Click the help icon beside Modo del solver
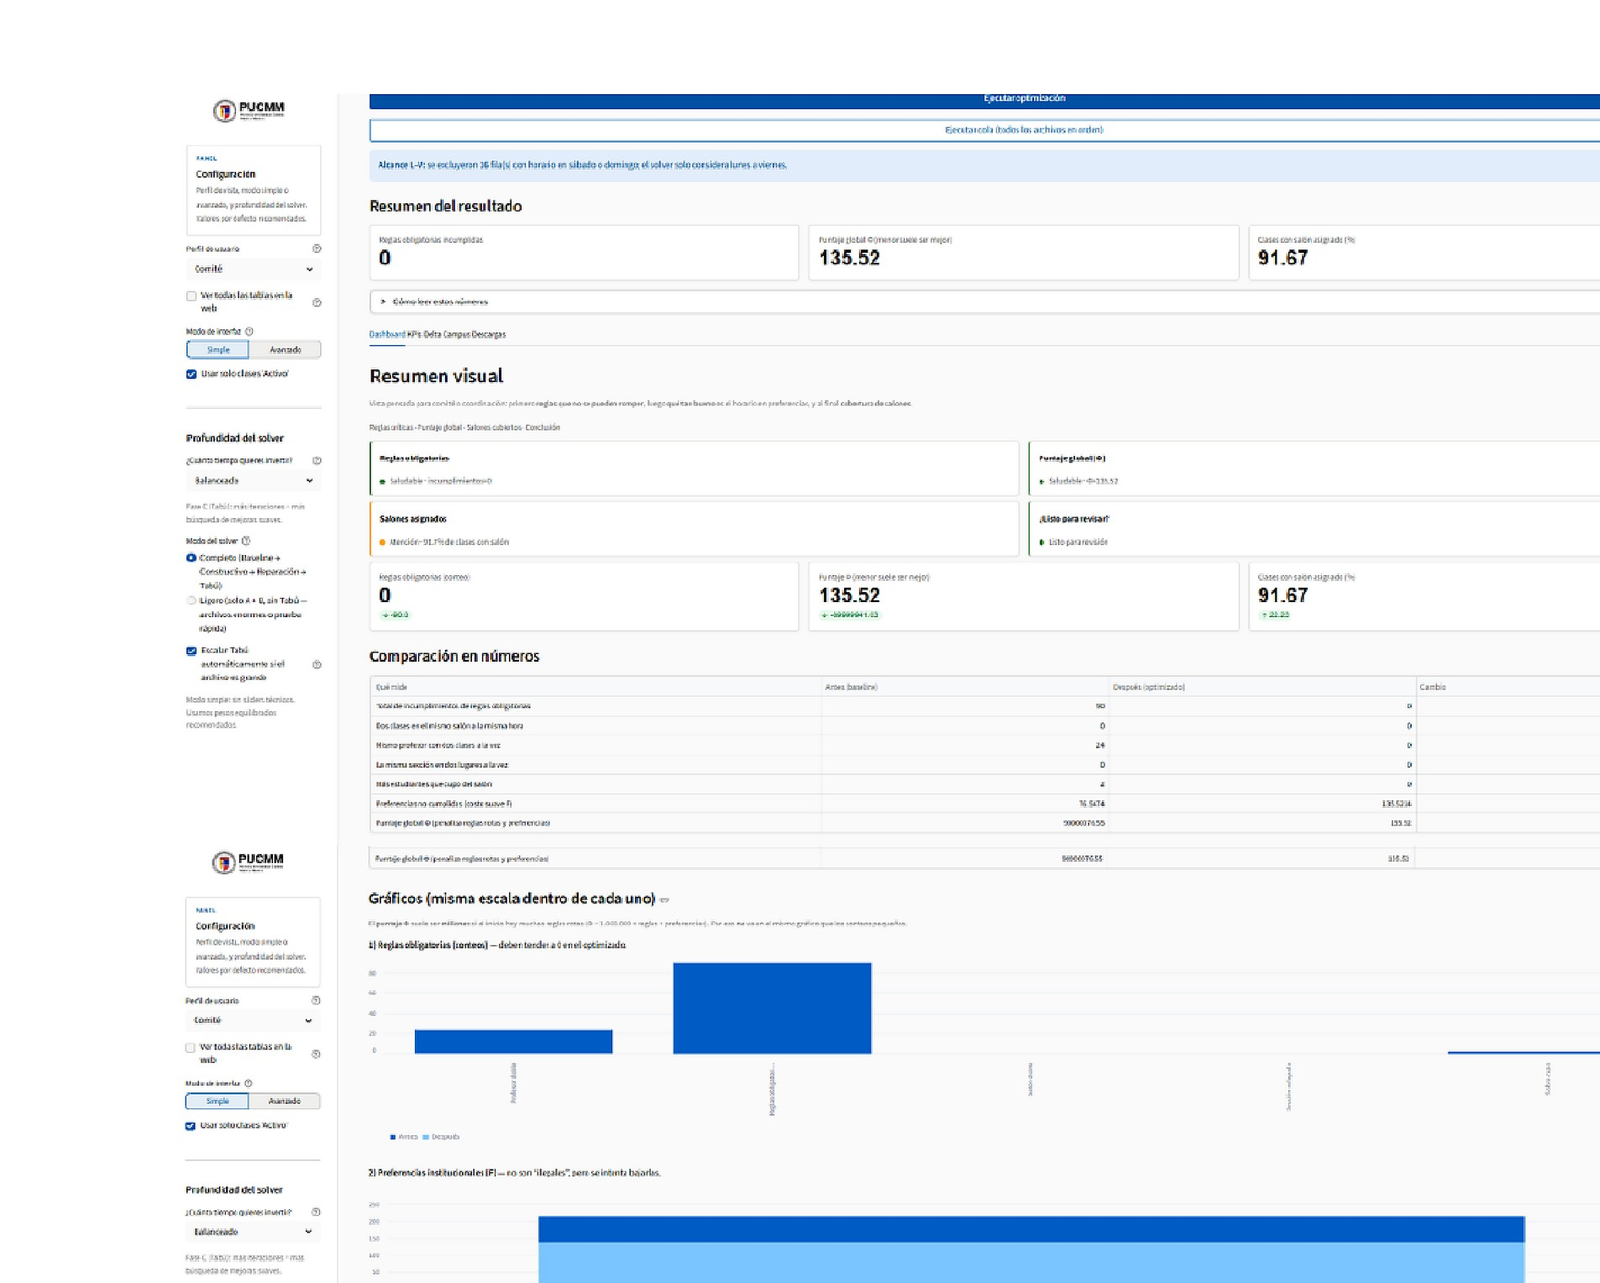 [246, 540]
